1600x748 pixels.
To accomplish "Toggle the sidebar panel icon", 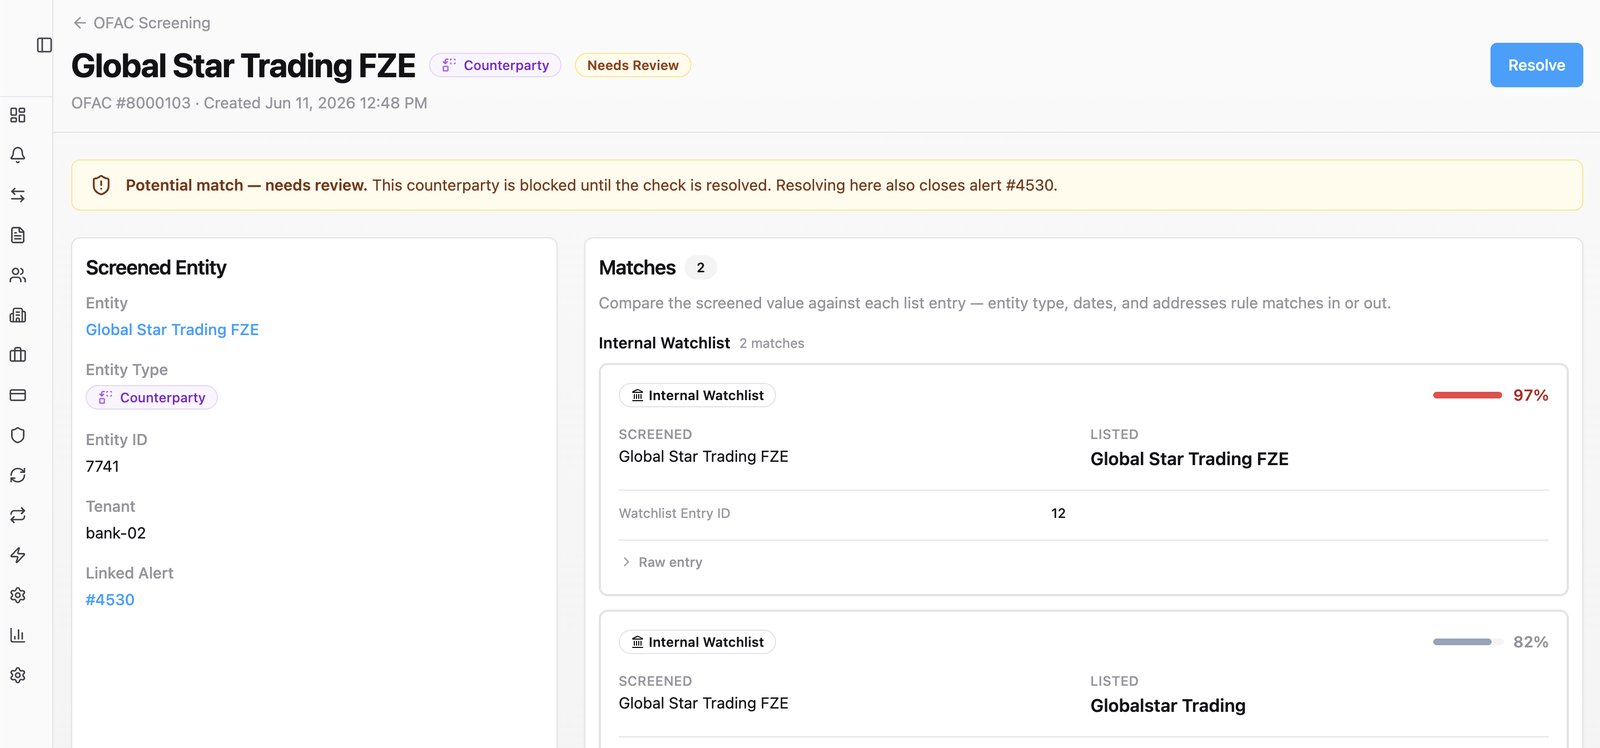I will 44,45.
